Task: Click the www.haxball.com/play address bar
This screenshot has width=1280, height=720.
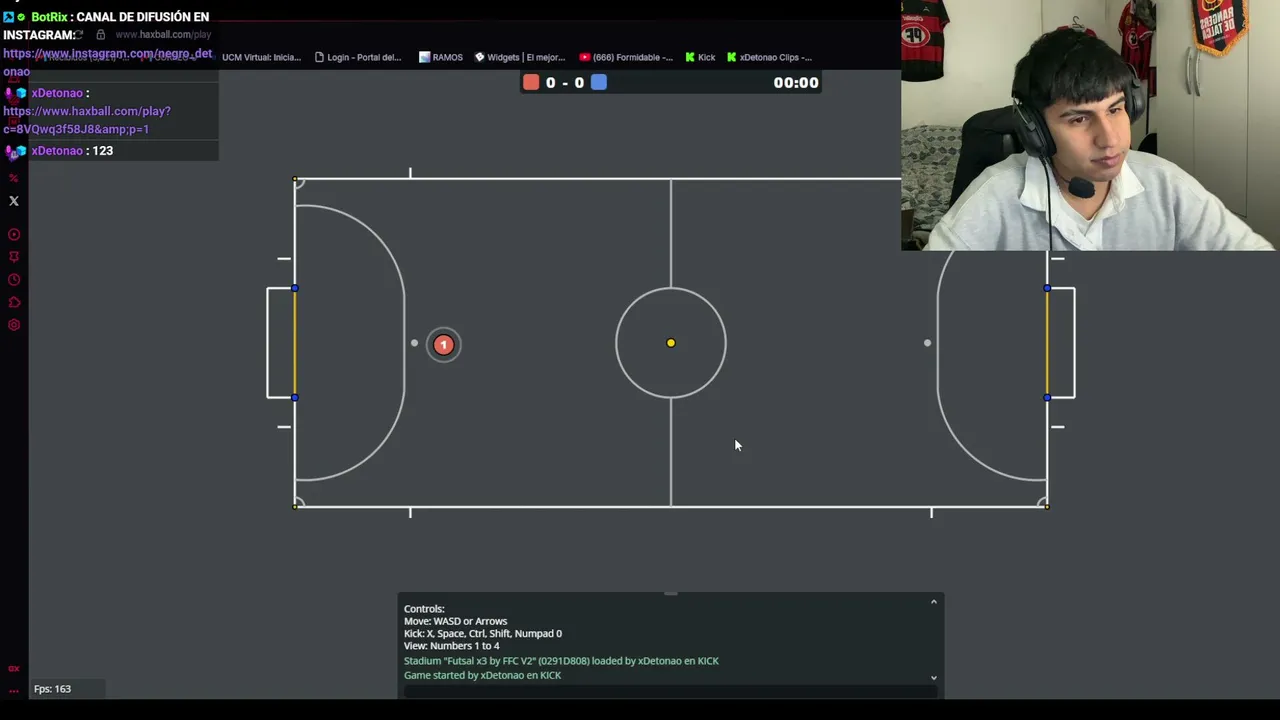Action: point(163,35)
